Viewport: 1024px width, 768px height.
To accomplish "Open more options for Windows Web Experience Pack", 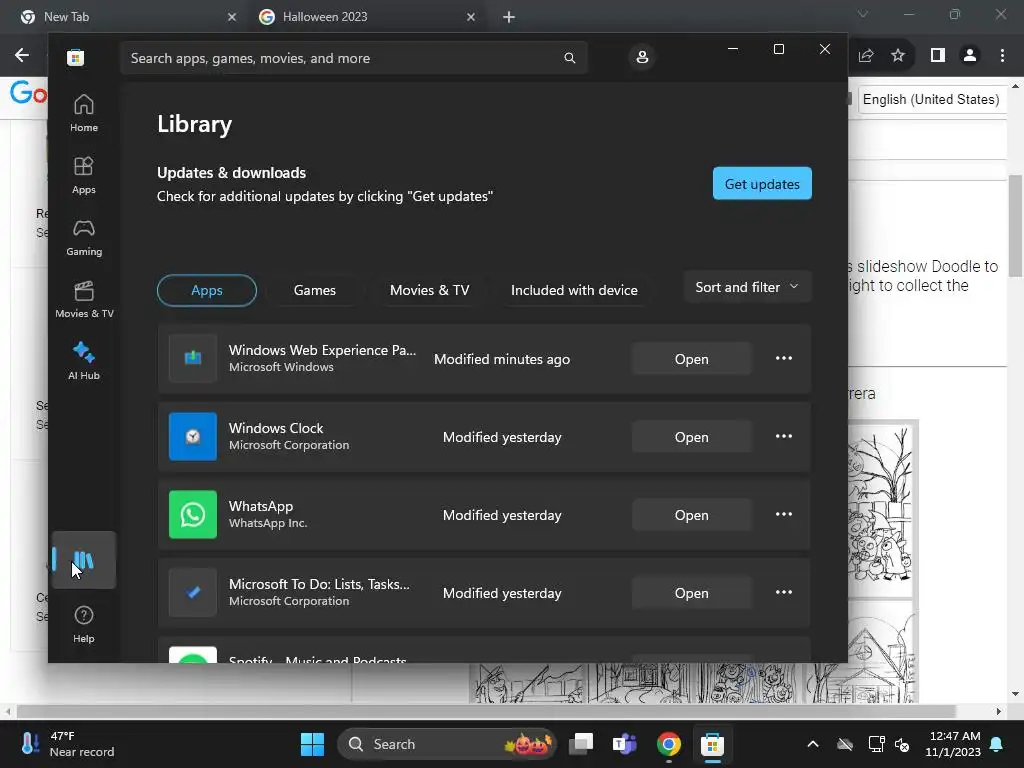I will click(784, 359).
